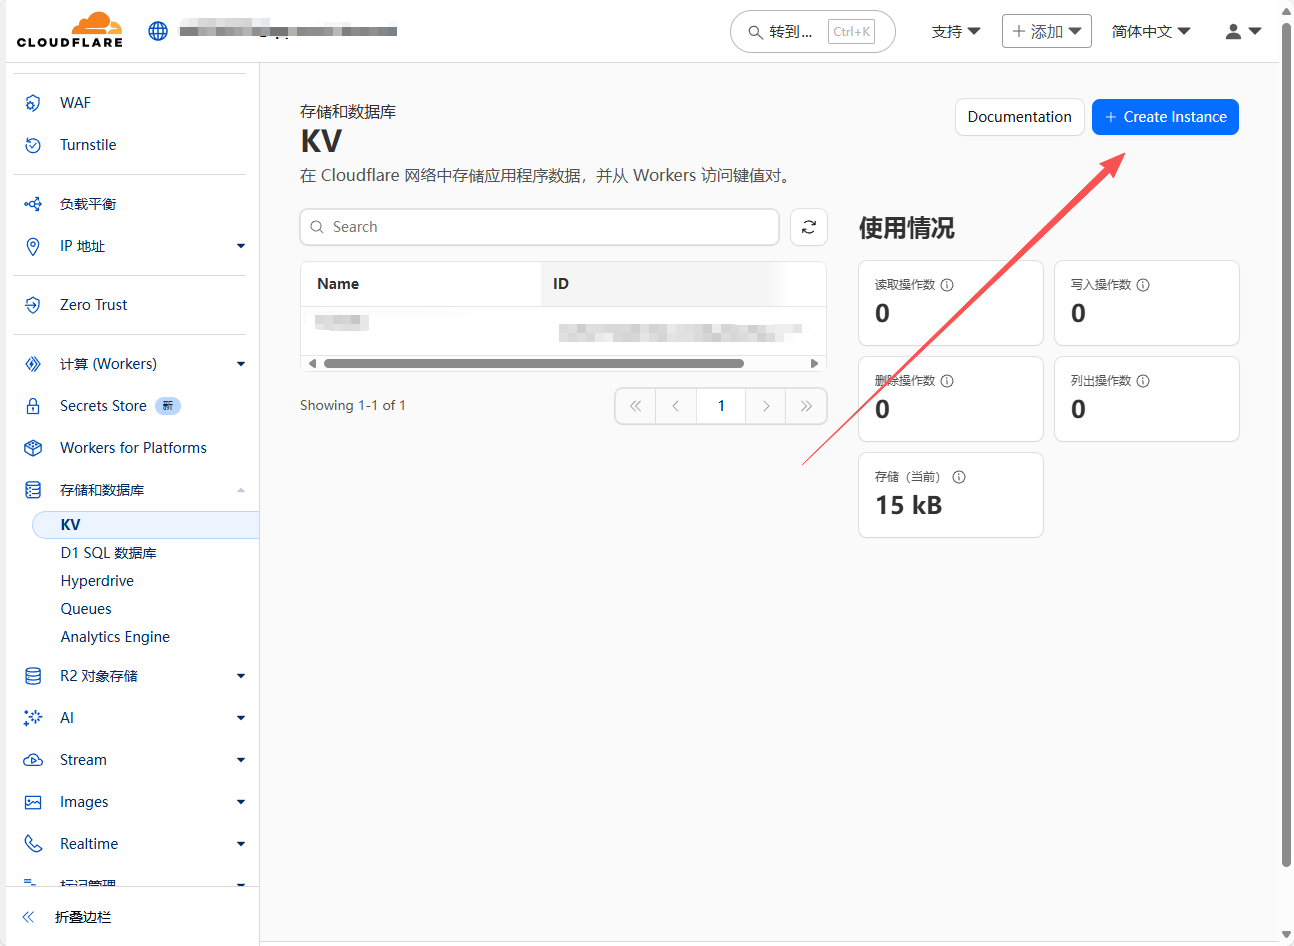
Task: Expand the IP 地址 submenu arrow
Action: click(x=241, y=246)
